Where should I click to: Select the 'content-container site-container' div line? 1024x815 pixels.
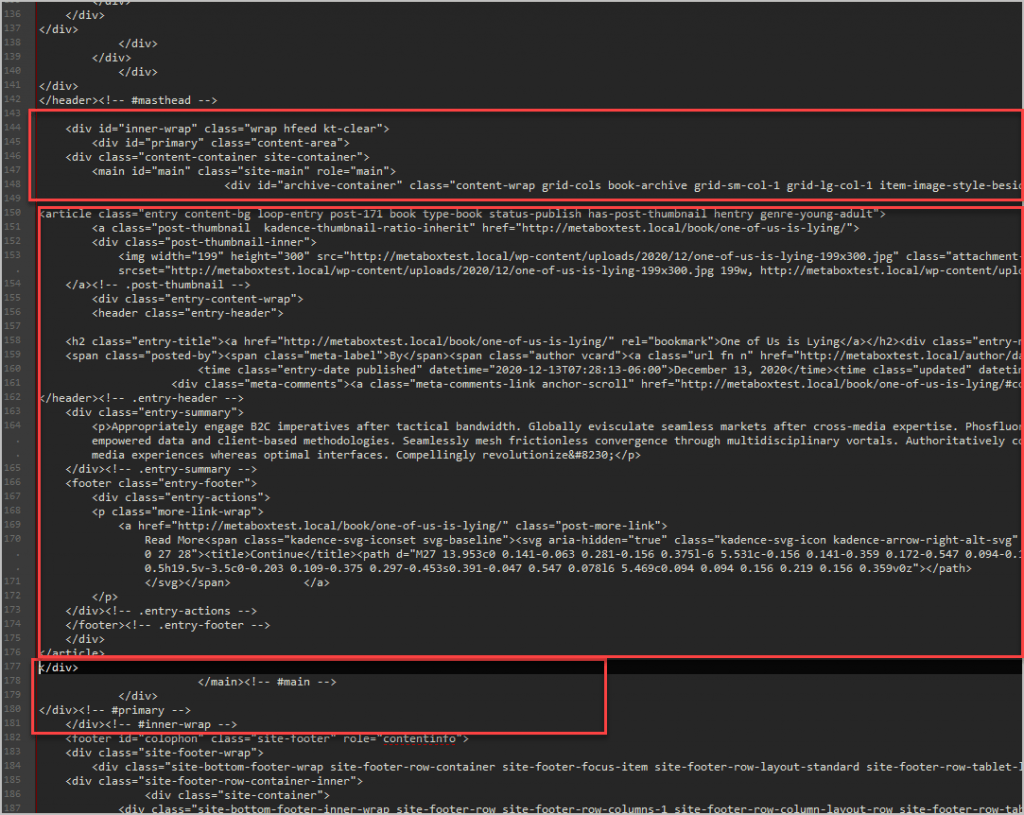pyautogui.click(x=217, y=157)
